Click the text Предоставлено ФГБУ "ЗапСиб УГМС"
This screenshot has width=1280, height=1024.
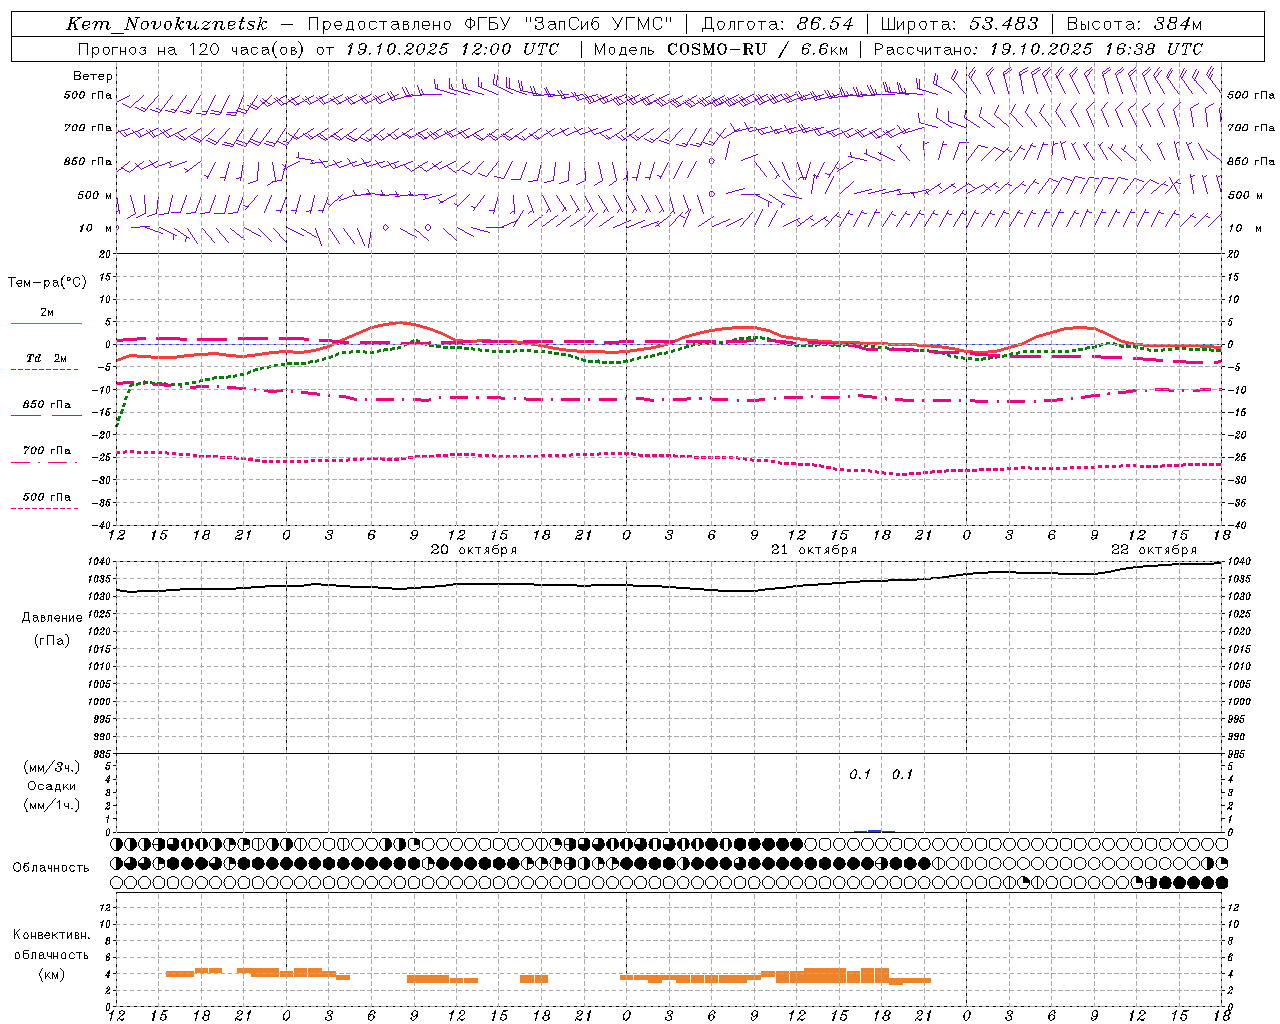coord(490,24)
